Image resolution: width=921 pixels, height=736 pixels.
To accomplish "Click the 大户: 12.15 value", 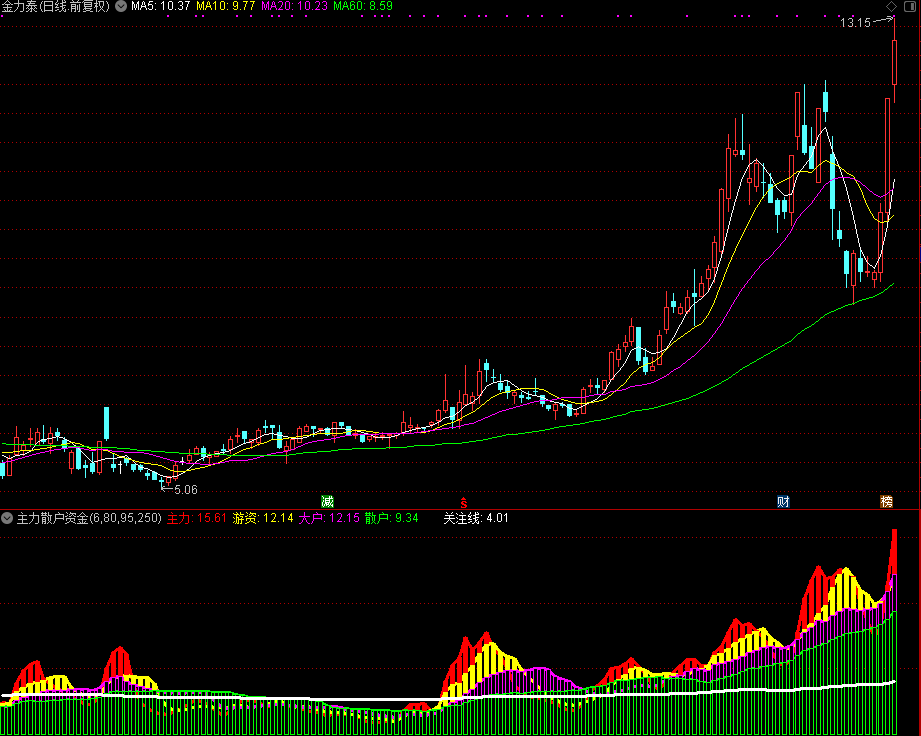I will coord(329,518).
